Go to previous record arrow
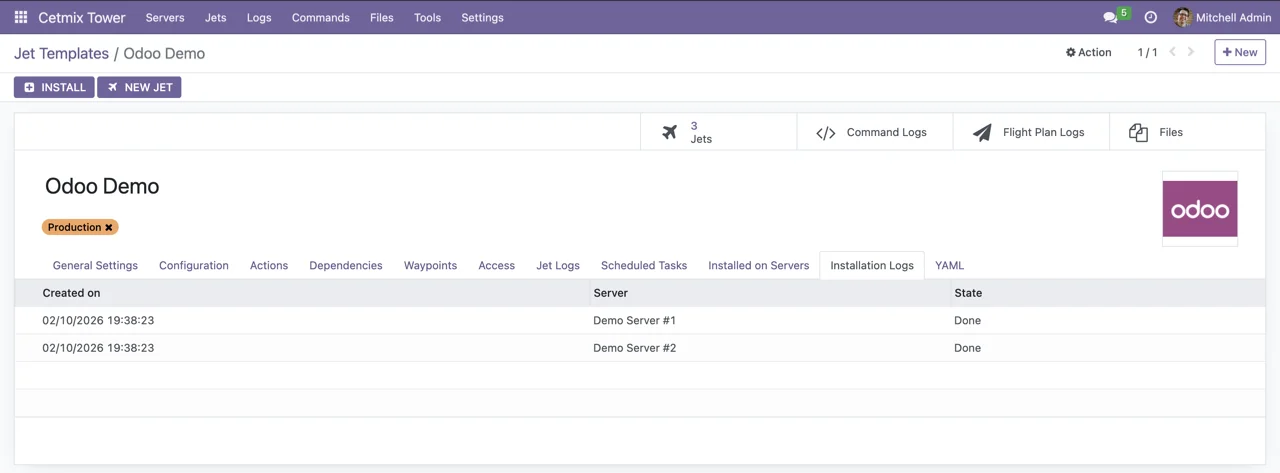The width and height of the screenshot is (1280, 473). (x=1172, y=52)
